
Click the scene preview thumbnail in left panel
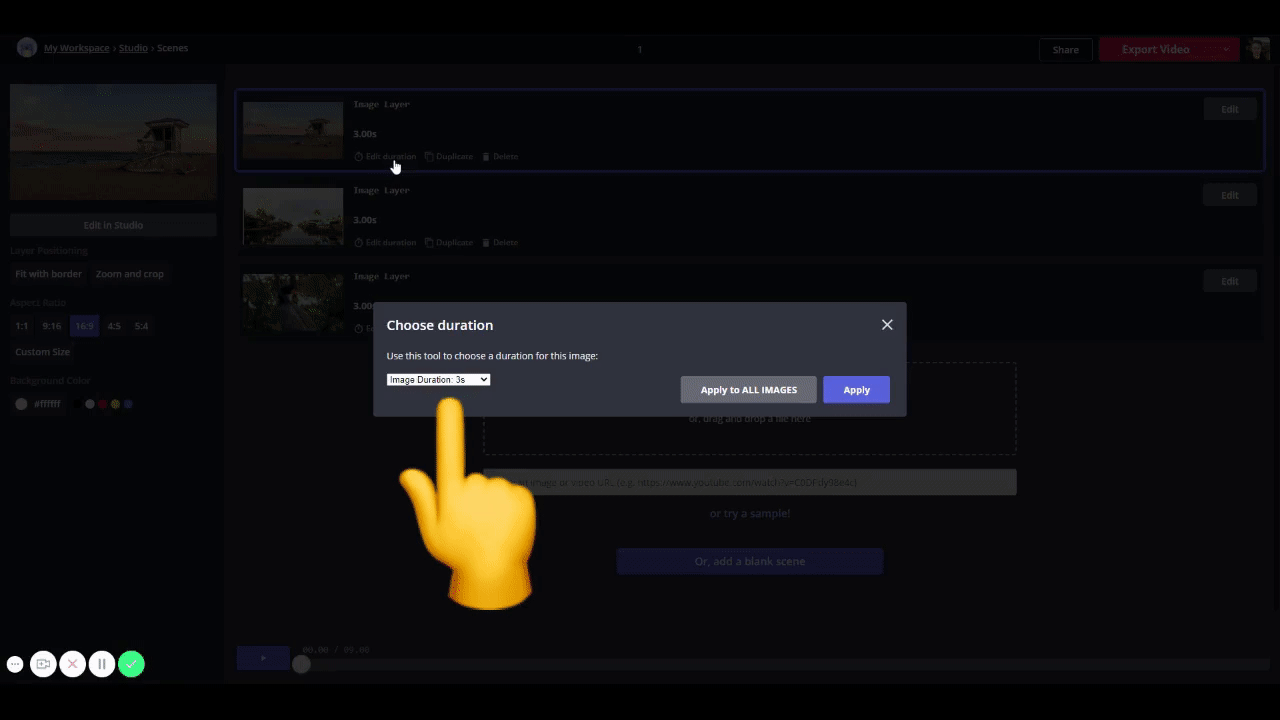113,140
